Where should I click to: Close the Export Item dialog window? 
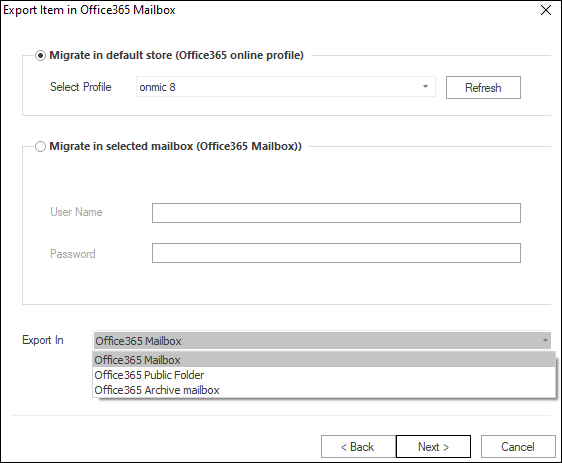(546, 10)
